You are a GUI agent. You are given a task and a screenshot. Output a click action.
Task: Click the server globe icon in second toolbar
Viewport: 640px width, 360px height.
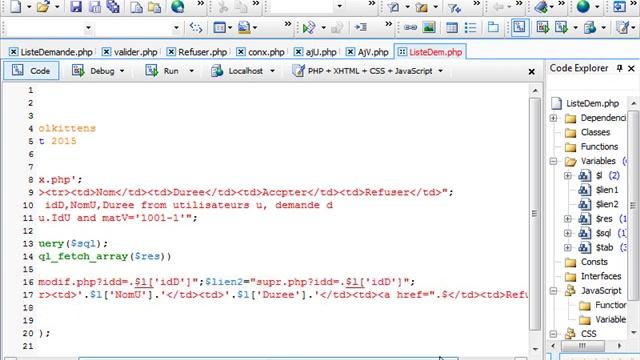pyautogui.click(x=590, y=27)
